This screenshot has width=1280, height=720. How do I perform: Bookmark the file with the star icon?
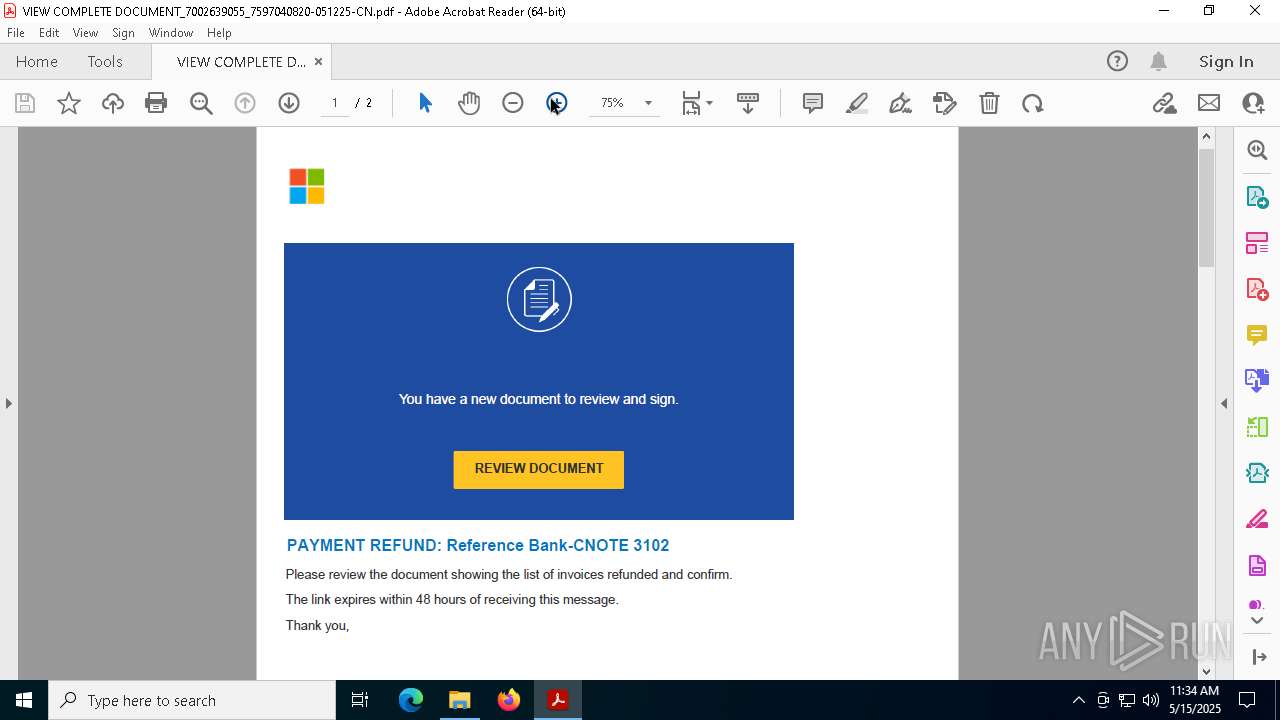tap(69, 103)
